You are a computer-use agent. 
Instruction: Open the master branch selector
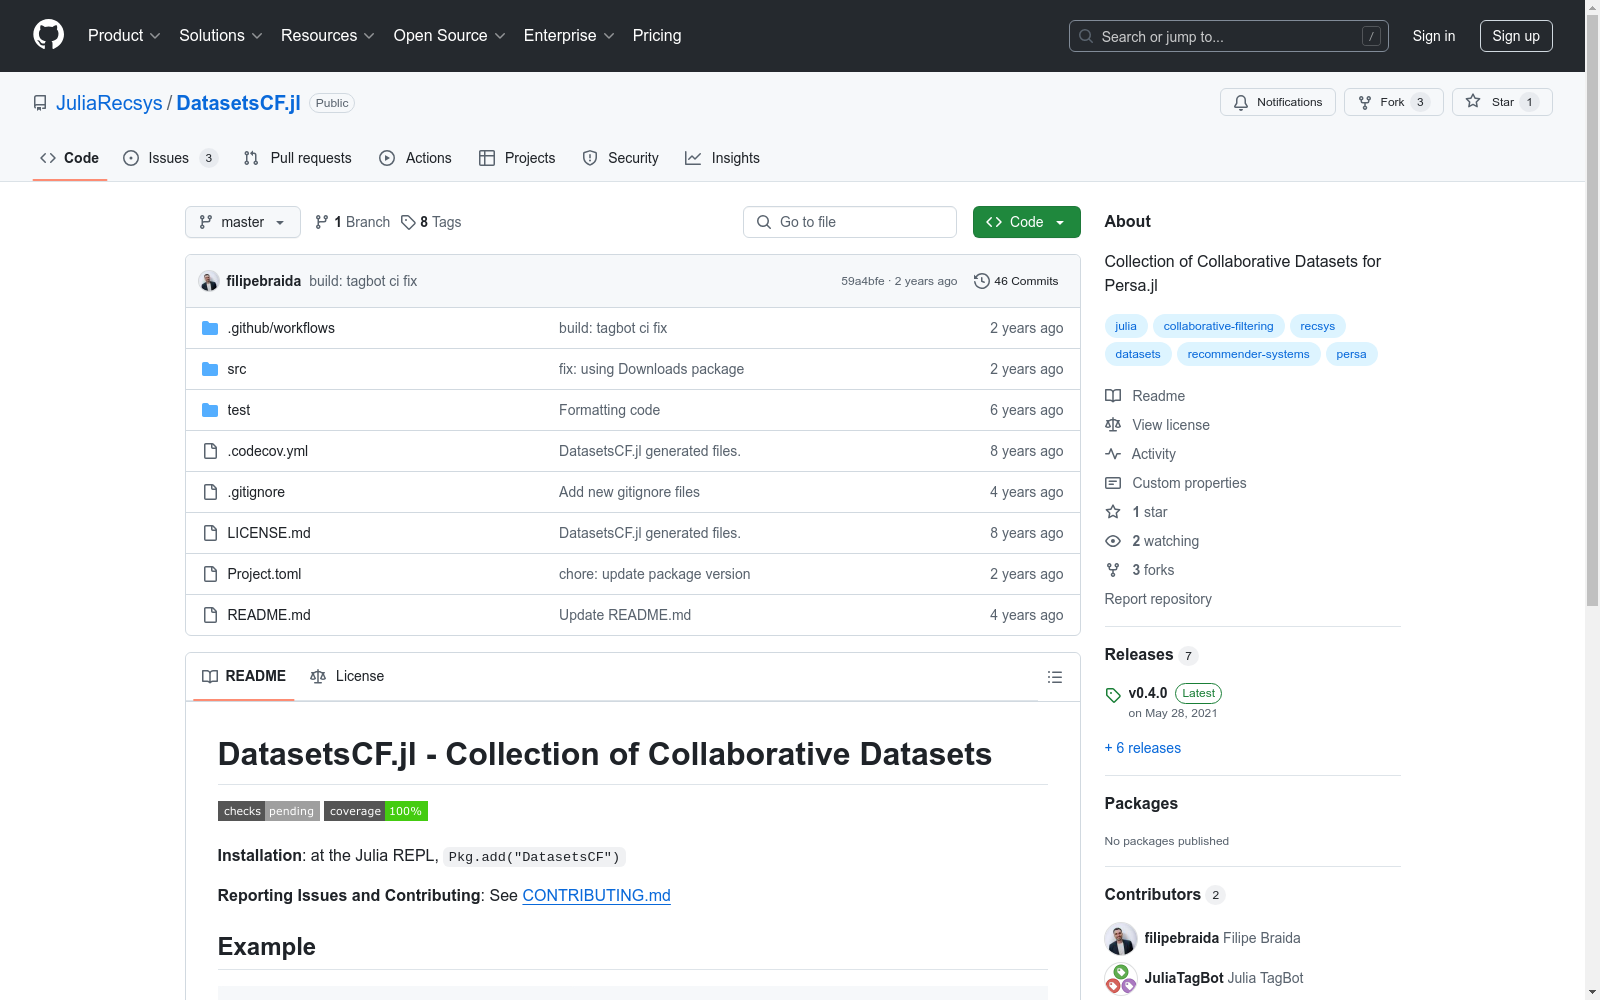(x=243, y=222)
